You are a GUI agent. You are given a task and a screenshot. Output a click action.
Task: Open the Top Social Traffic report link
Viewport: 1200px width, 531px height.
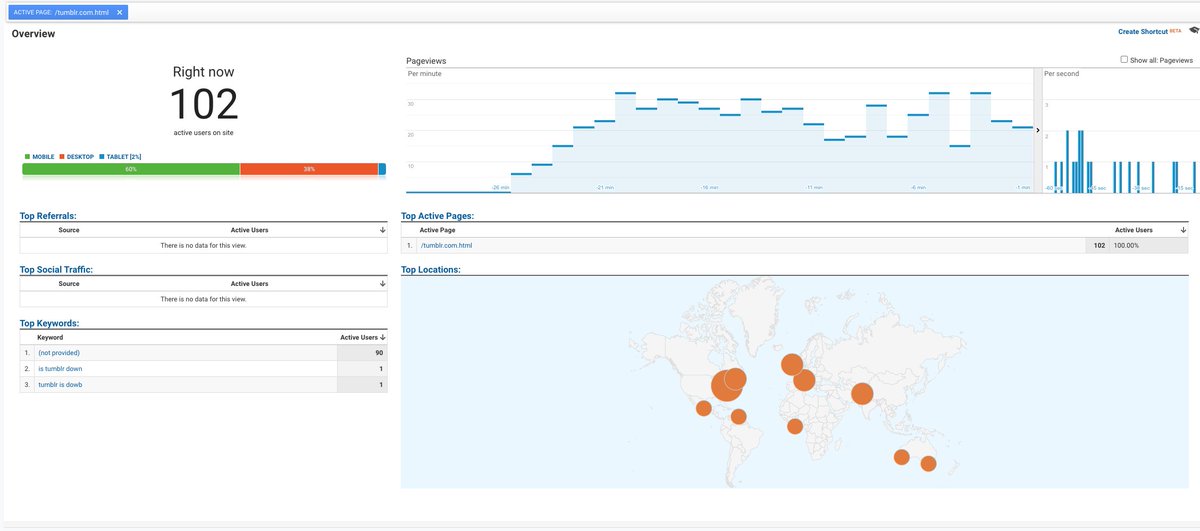click(56, 269)
